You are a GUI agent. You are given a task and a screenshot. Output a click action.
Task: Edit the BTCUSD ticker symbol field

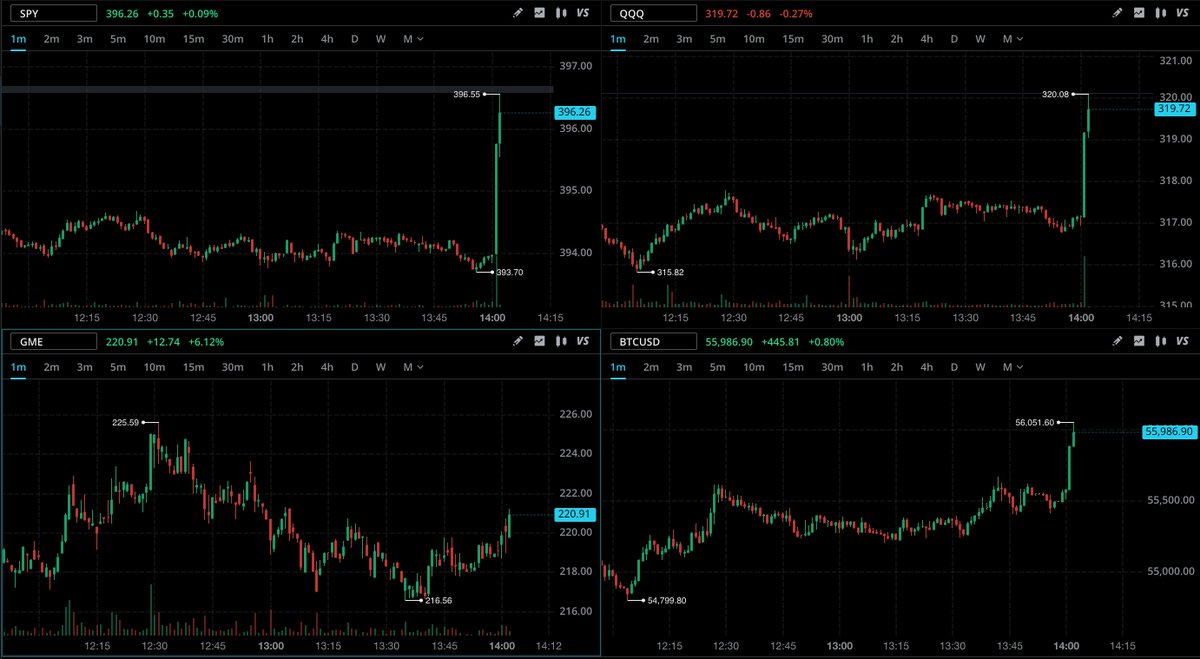tap(651, 341)
